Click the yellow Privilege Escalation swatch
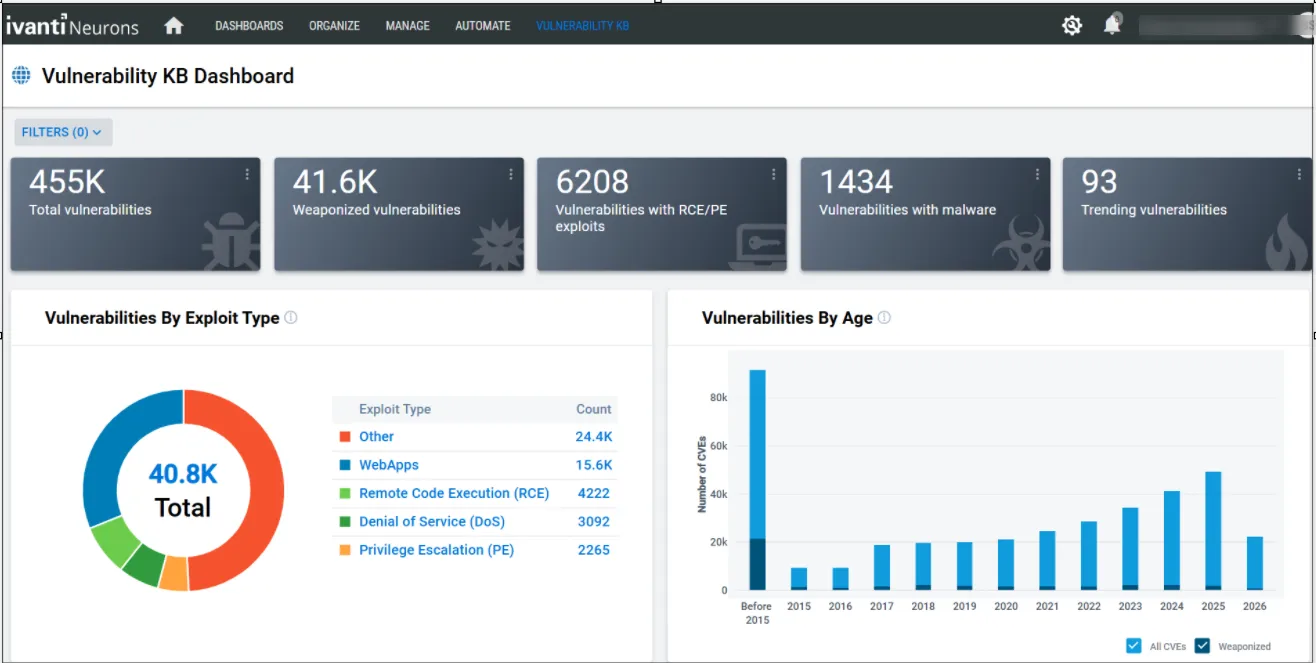 pos(345,550)
